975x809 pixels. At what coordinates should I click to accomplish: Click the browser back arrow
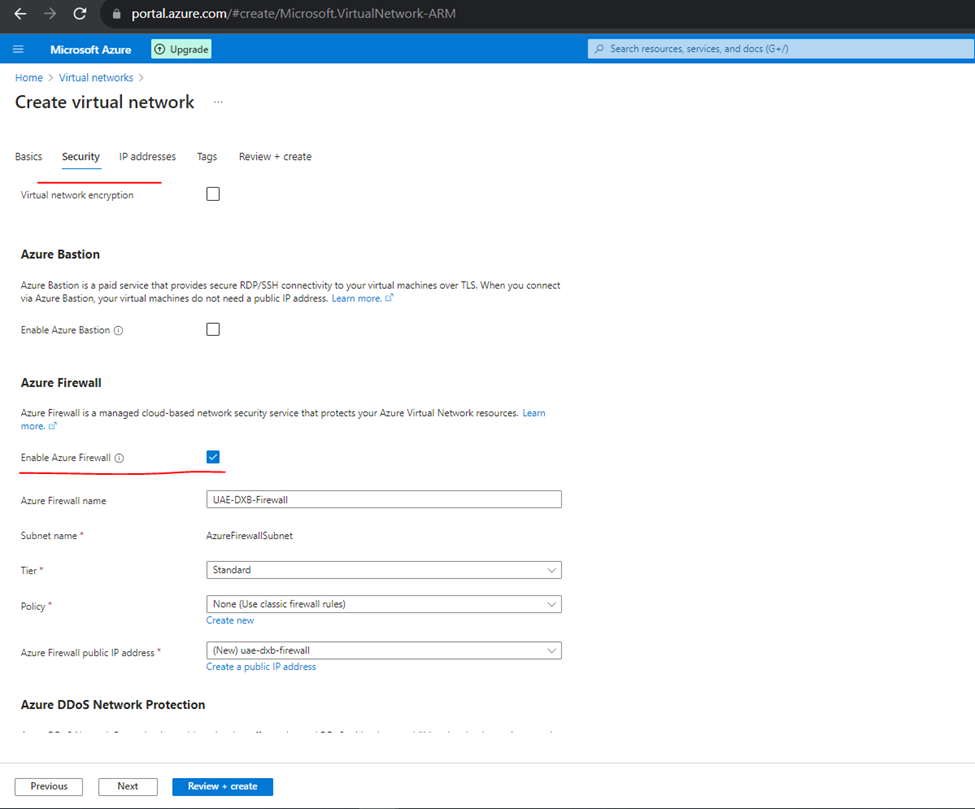pyautogui.click(x=20, y=14)
